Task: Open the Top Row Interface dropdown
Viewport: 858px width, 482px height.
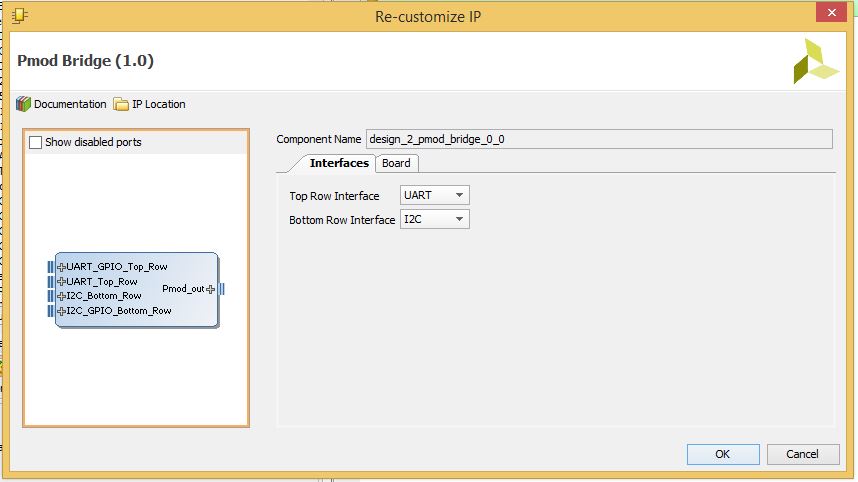Action: pyautogui.click(x=434, y=195)
